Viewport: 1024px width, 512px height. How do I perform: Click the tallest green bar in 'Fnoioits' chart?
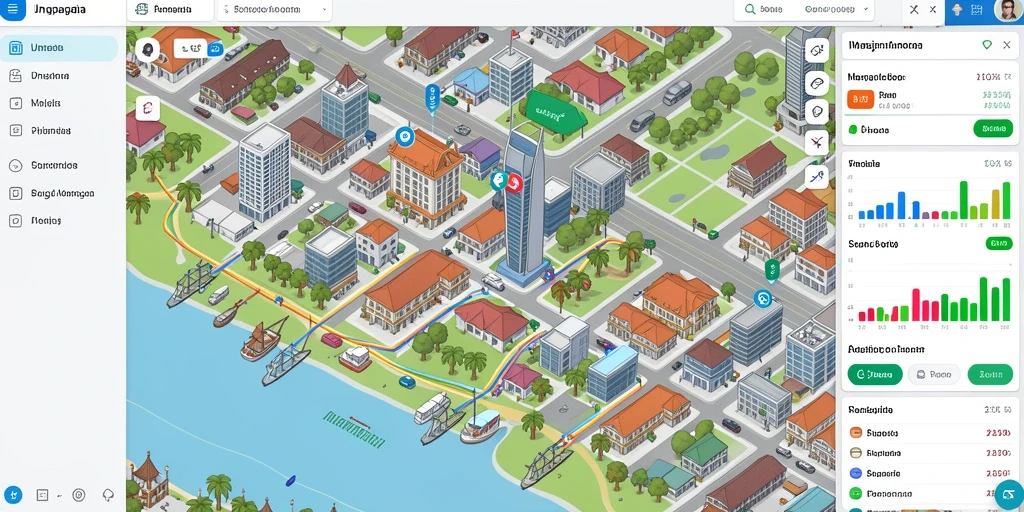point(964,200)
